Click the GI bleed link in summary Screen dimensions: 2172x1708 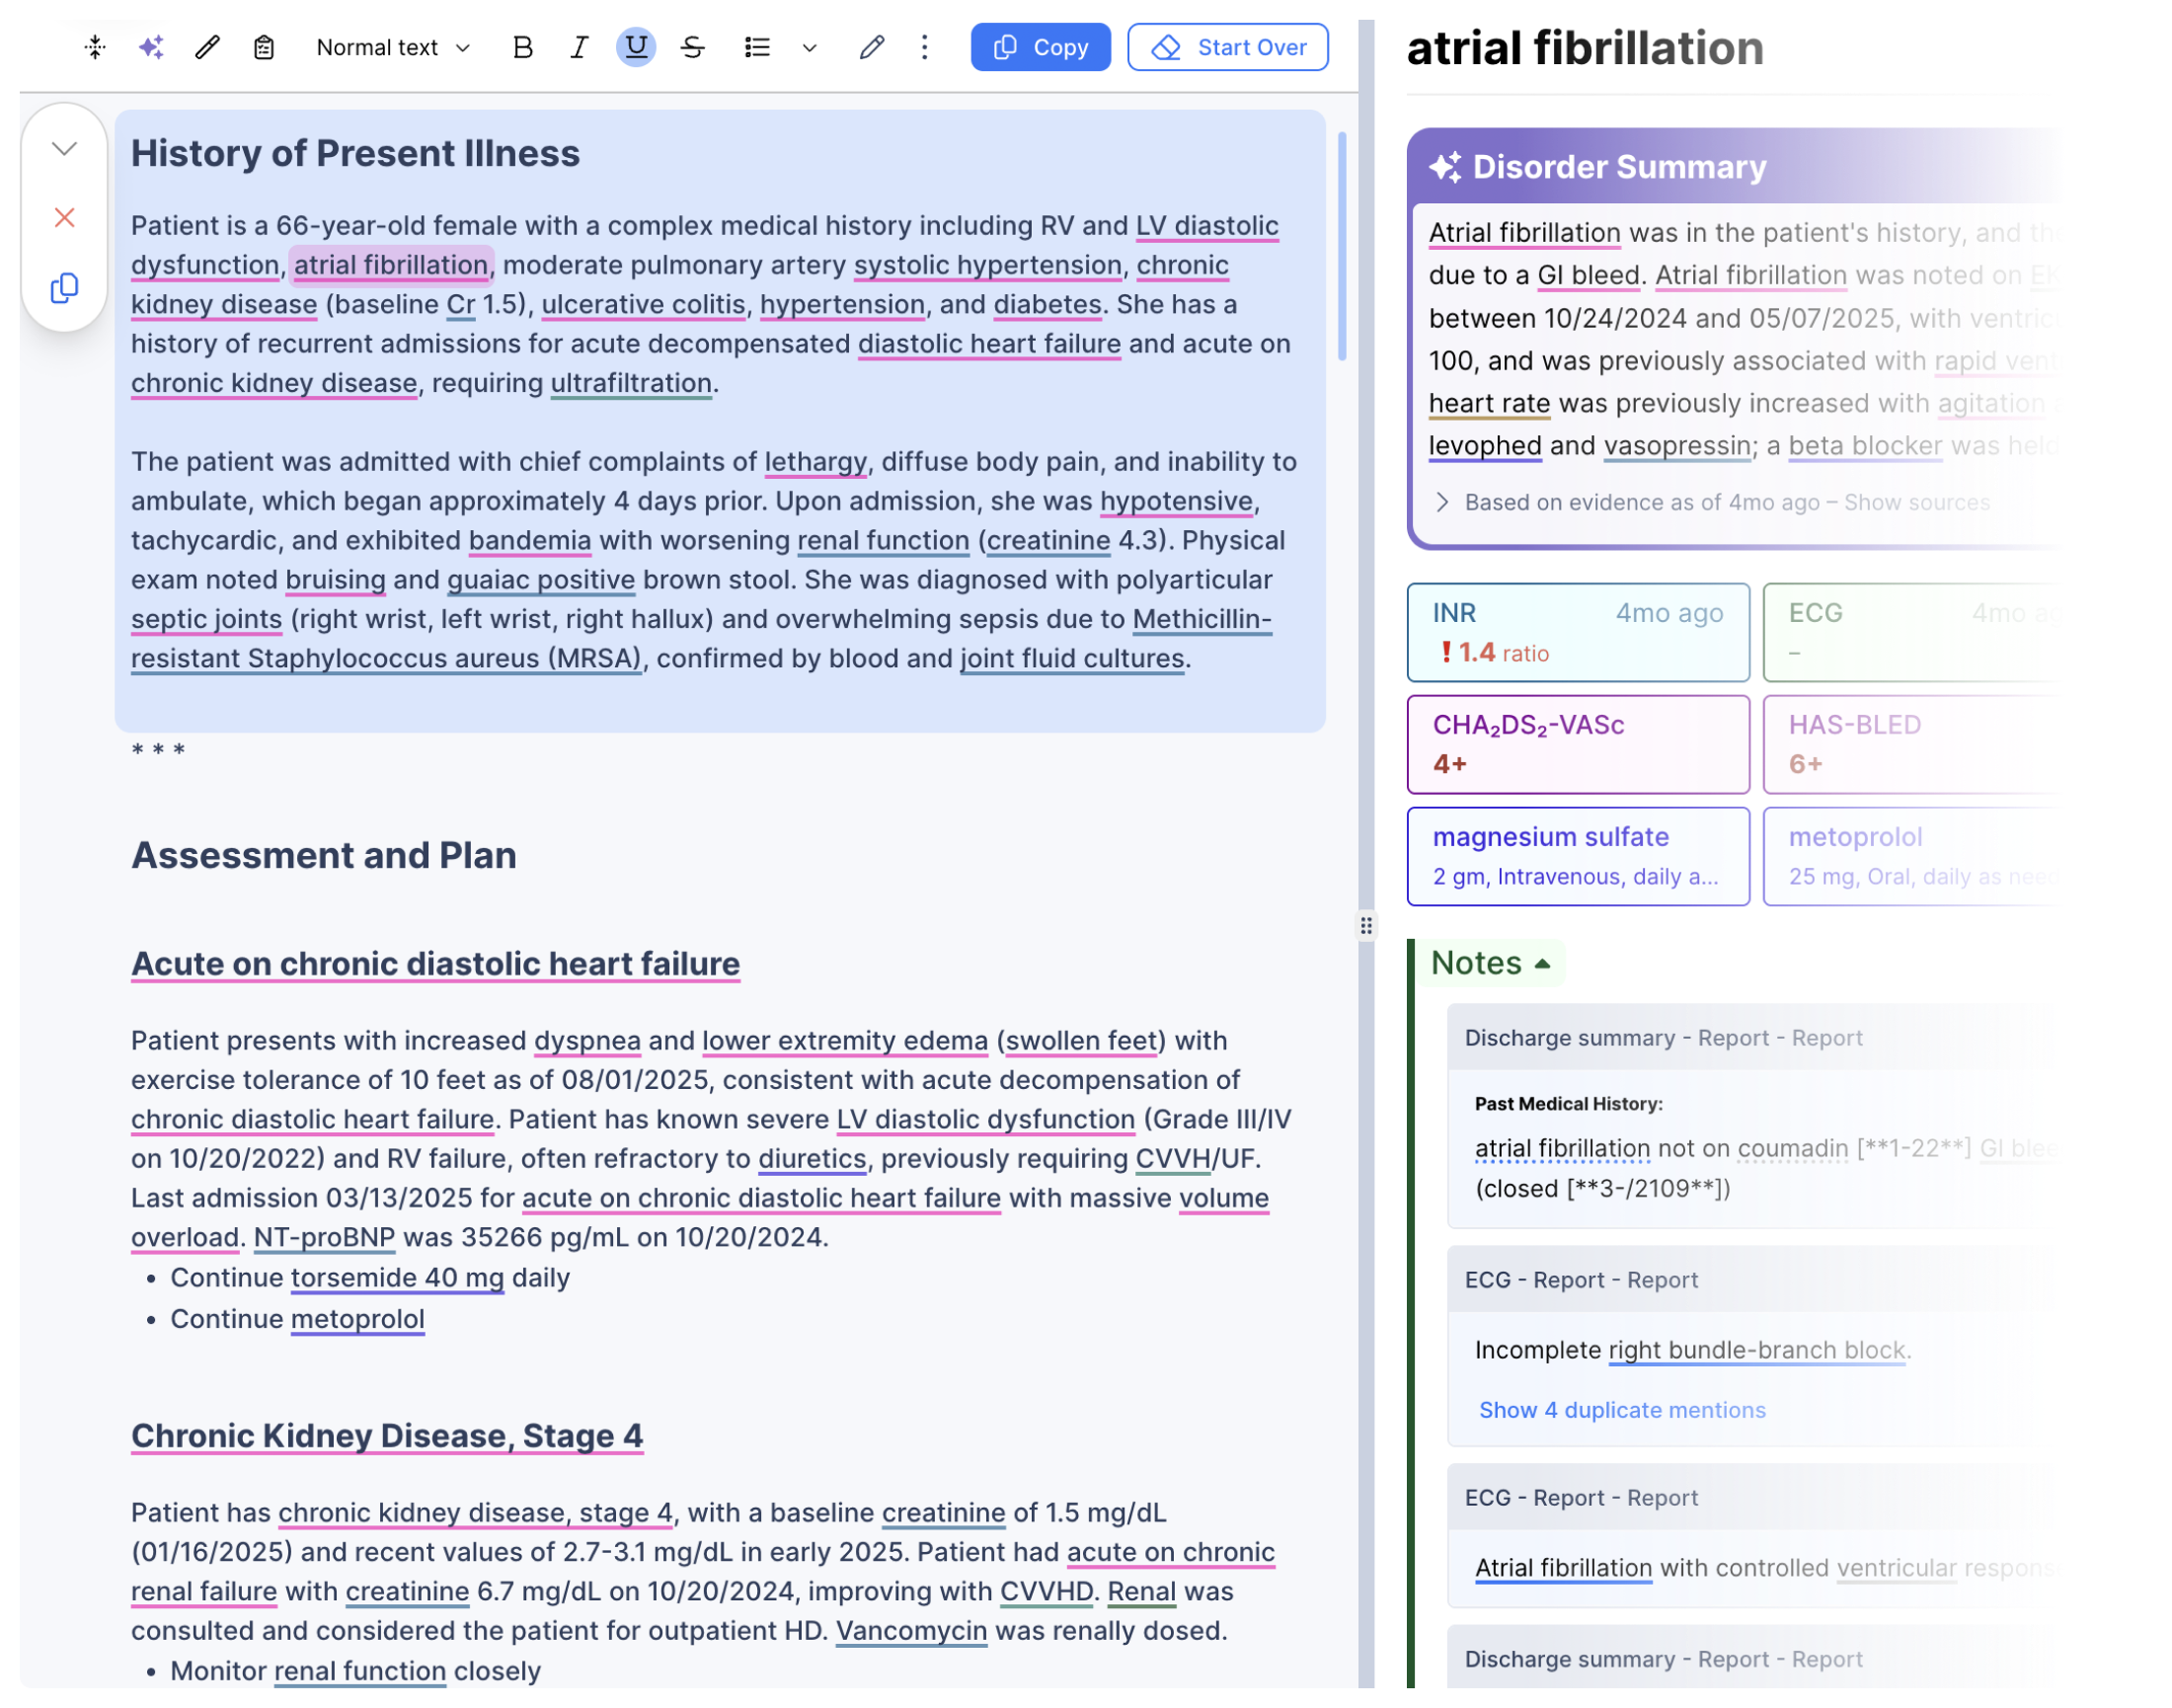(x=1588, y=276)
